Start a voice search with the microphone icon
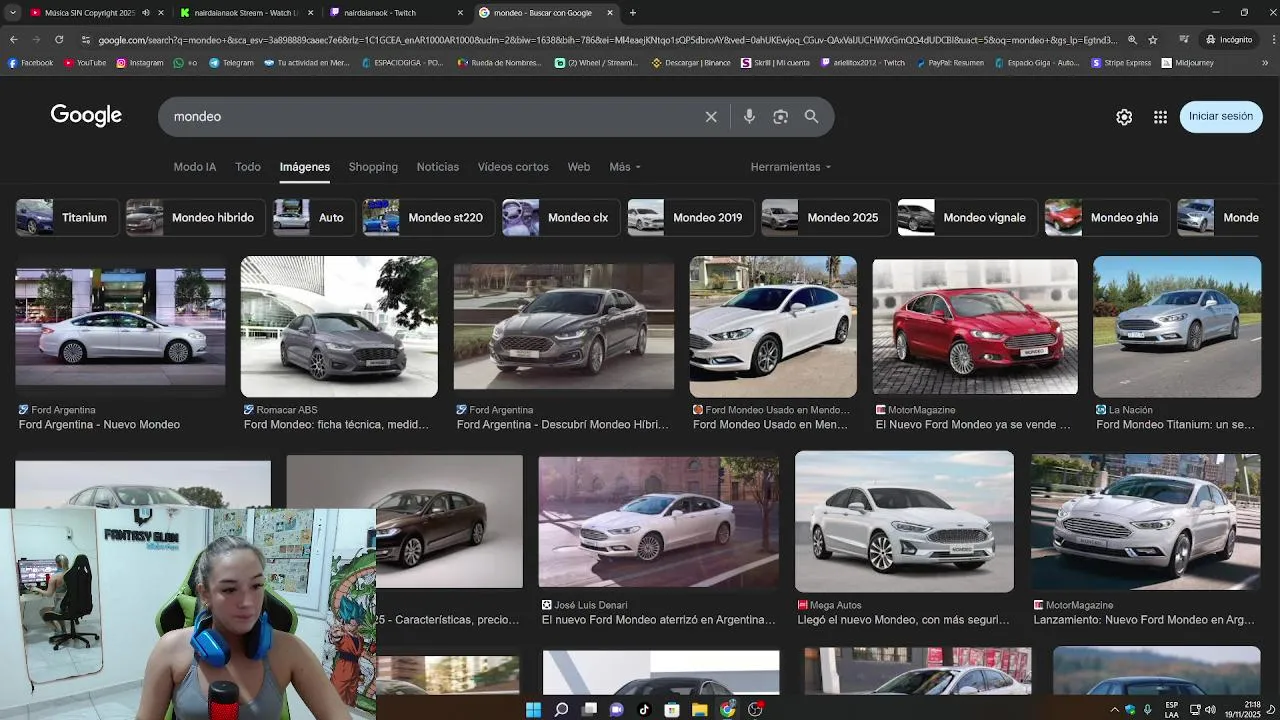The width and height of the screenshot is (1280, 720). [x=749, y=117]
